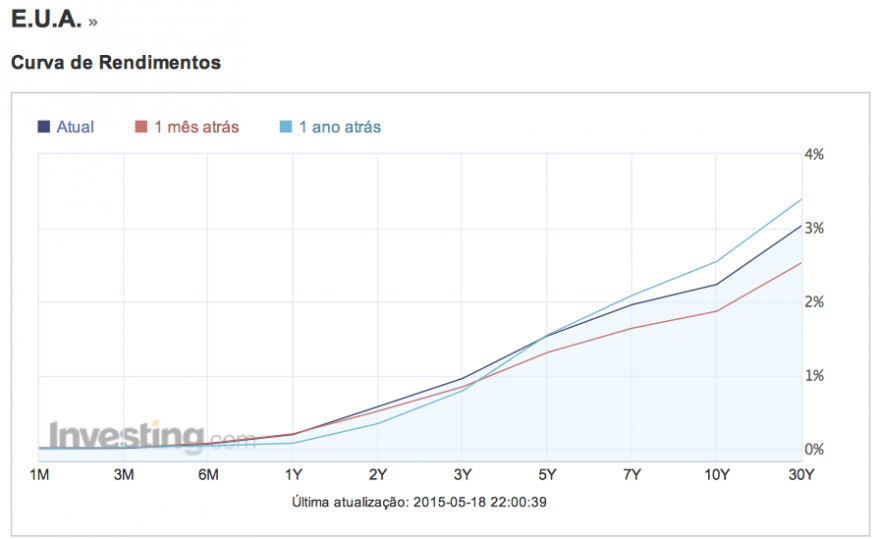Click the 30Y label on the x-axis
This screenshot has height=539, width=880.
click(x=801, y=474)
